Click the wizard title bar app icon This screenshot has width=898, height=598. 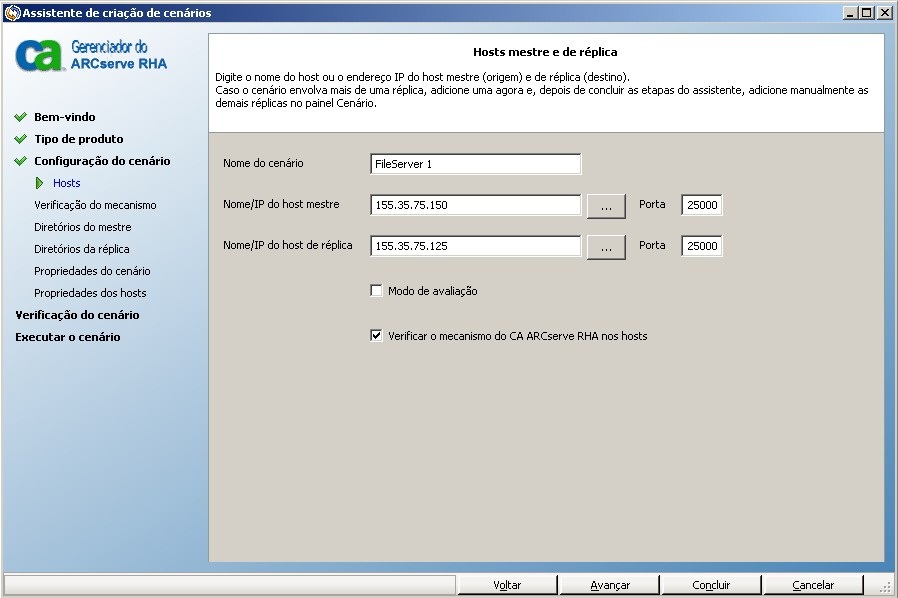pyautogui.click(x=12, y=13)
